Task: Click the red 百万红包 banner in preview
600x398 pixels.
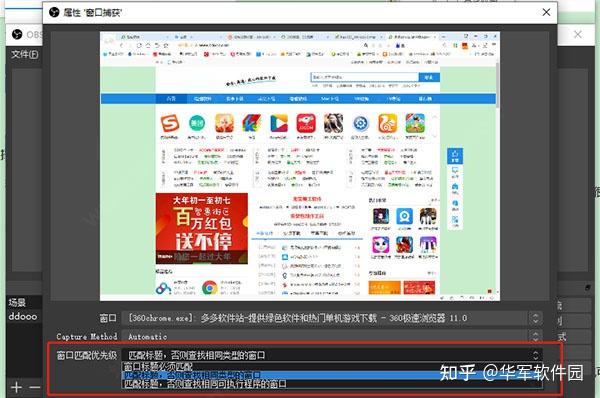Action: coord(202,228)
